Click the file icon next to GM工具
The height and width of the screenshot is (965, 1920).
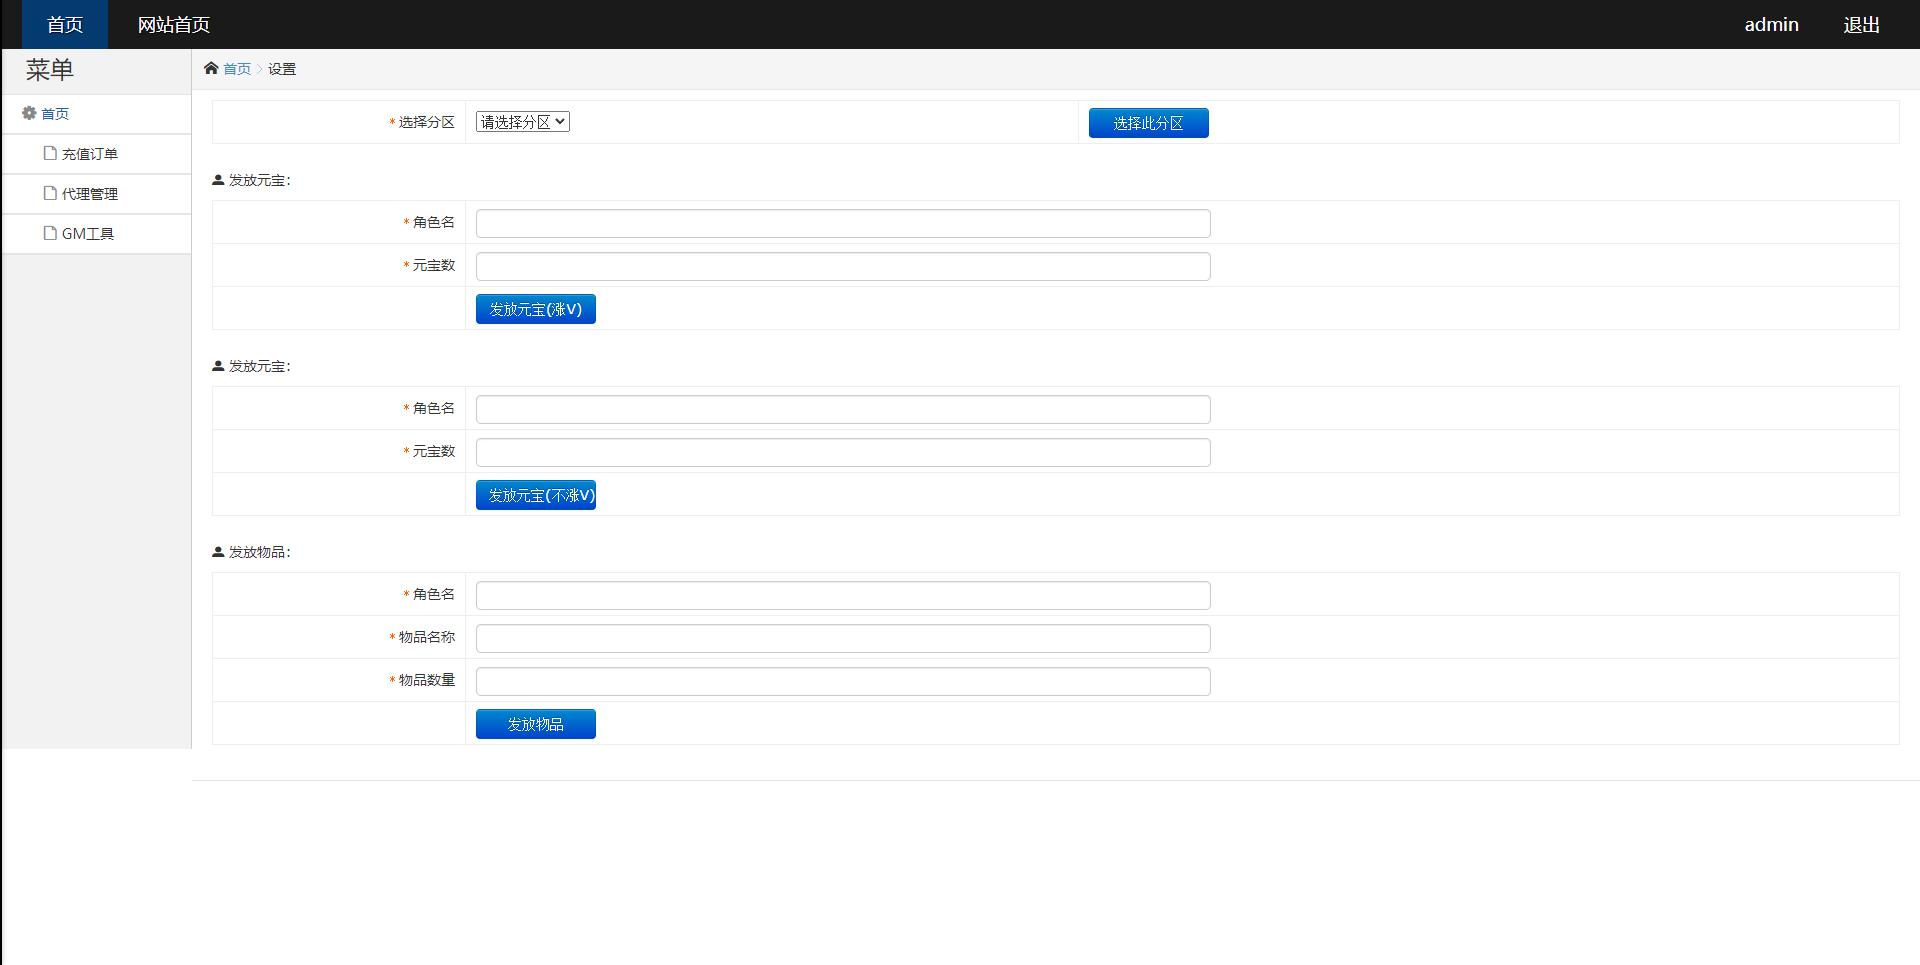click(50, 233)
